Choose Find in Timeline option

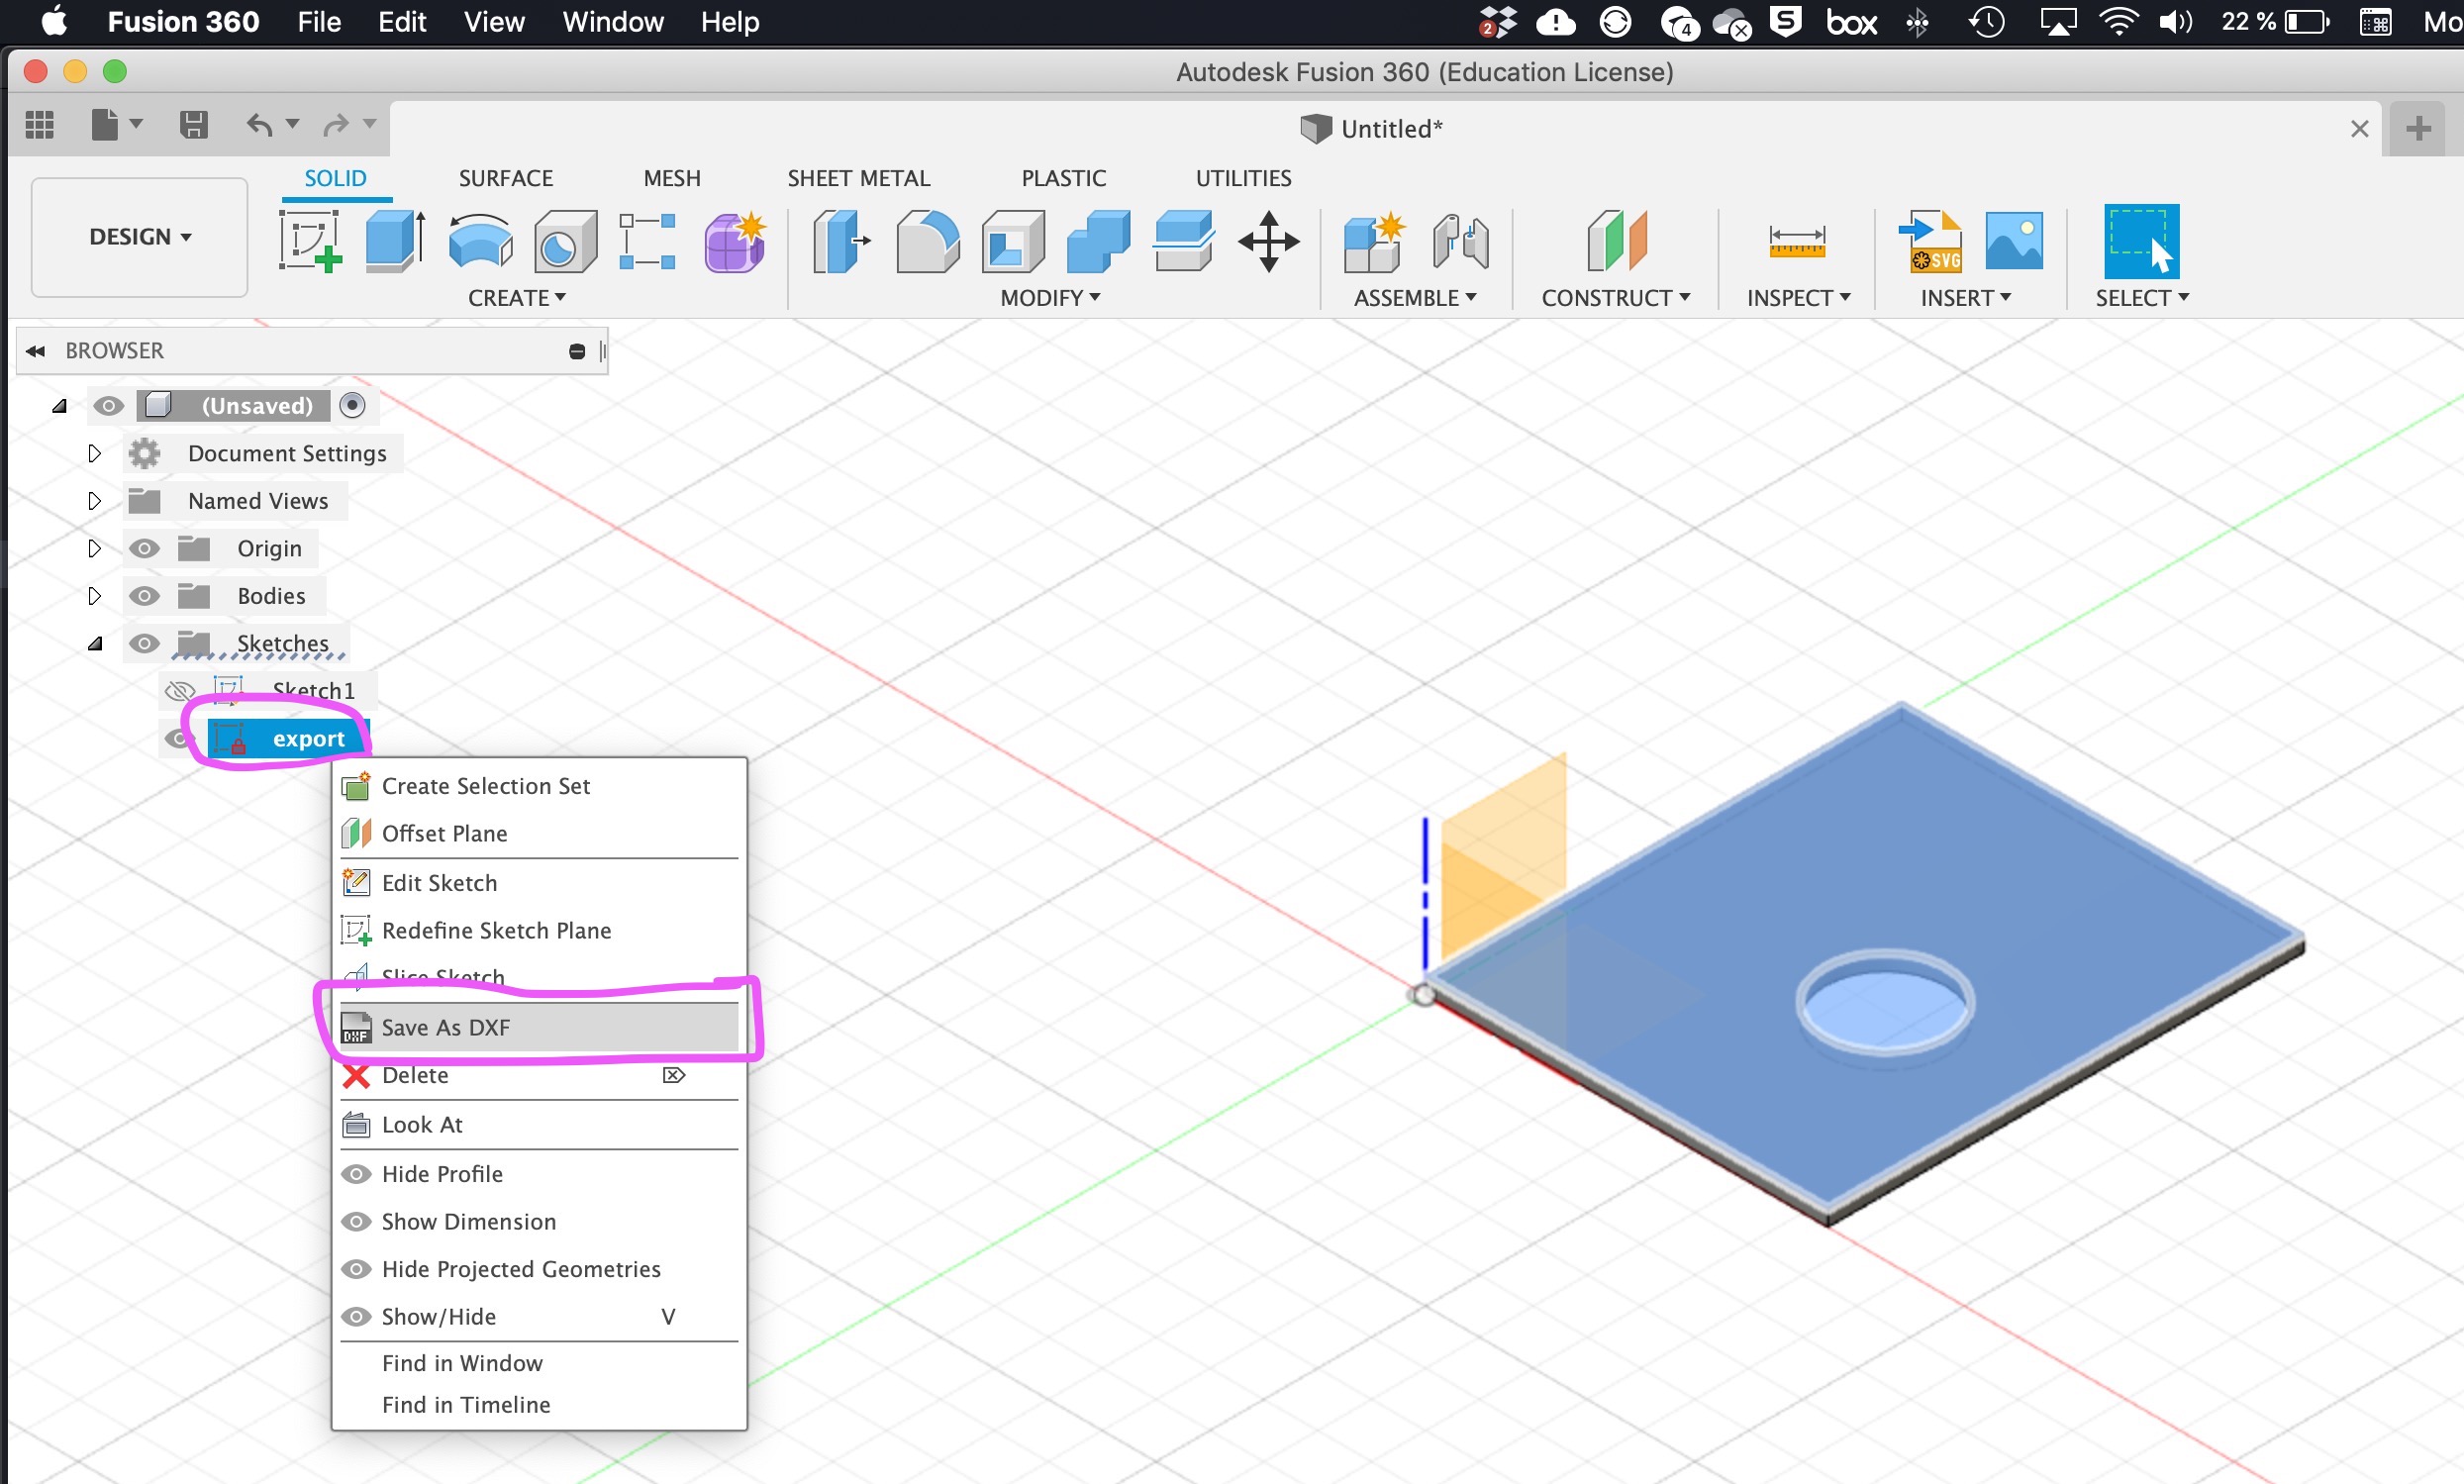click(x=539, y=1405)
